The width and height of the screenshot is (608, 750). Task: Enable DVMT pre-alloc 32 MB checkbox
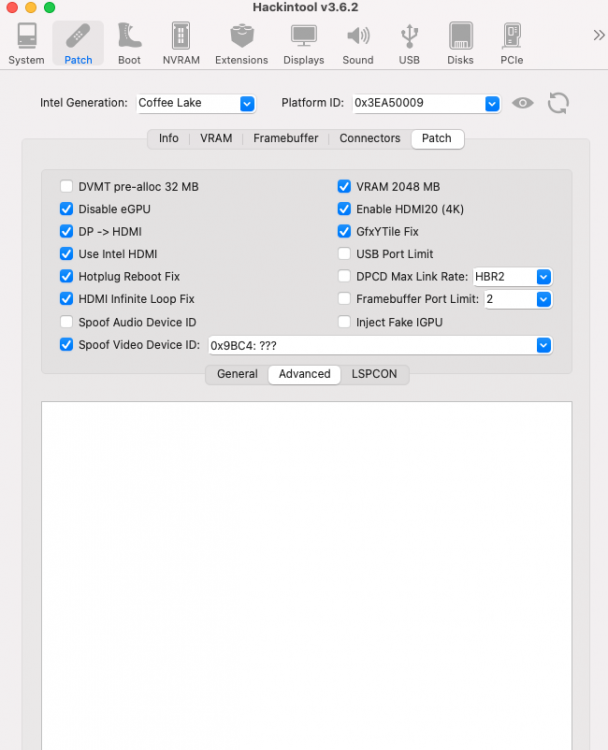coord(66,186)
